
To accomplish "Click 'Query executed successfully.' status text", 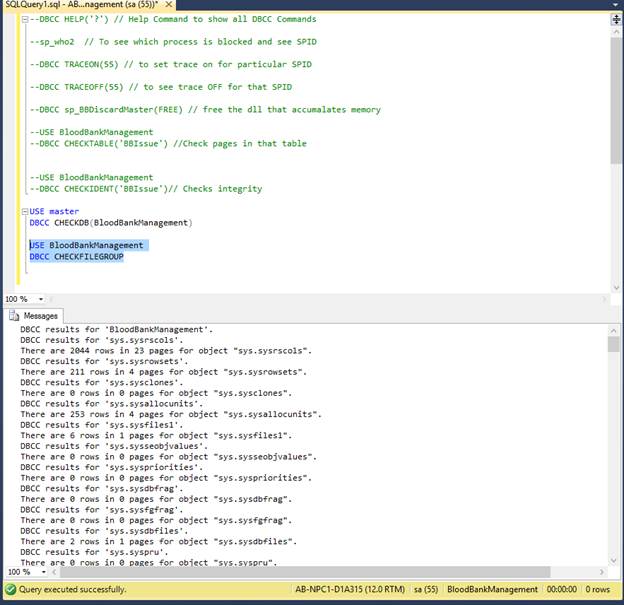I will pos(72,589).
